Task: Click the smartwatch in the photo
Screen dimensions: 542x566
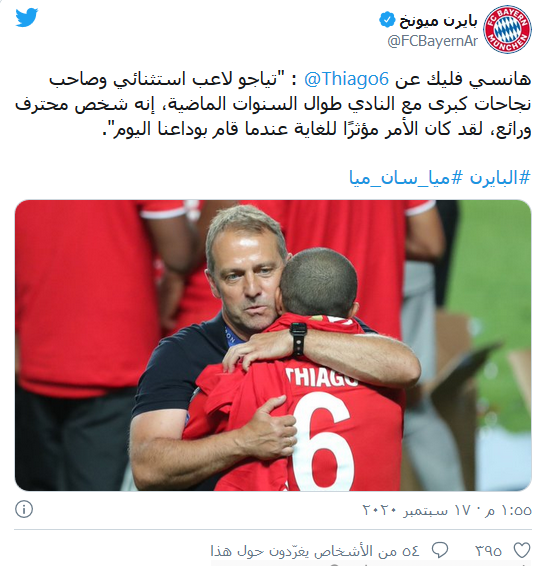Action: pos(298,338)
